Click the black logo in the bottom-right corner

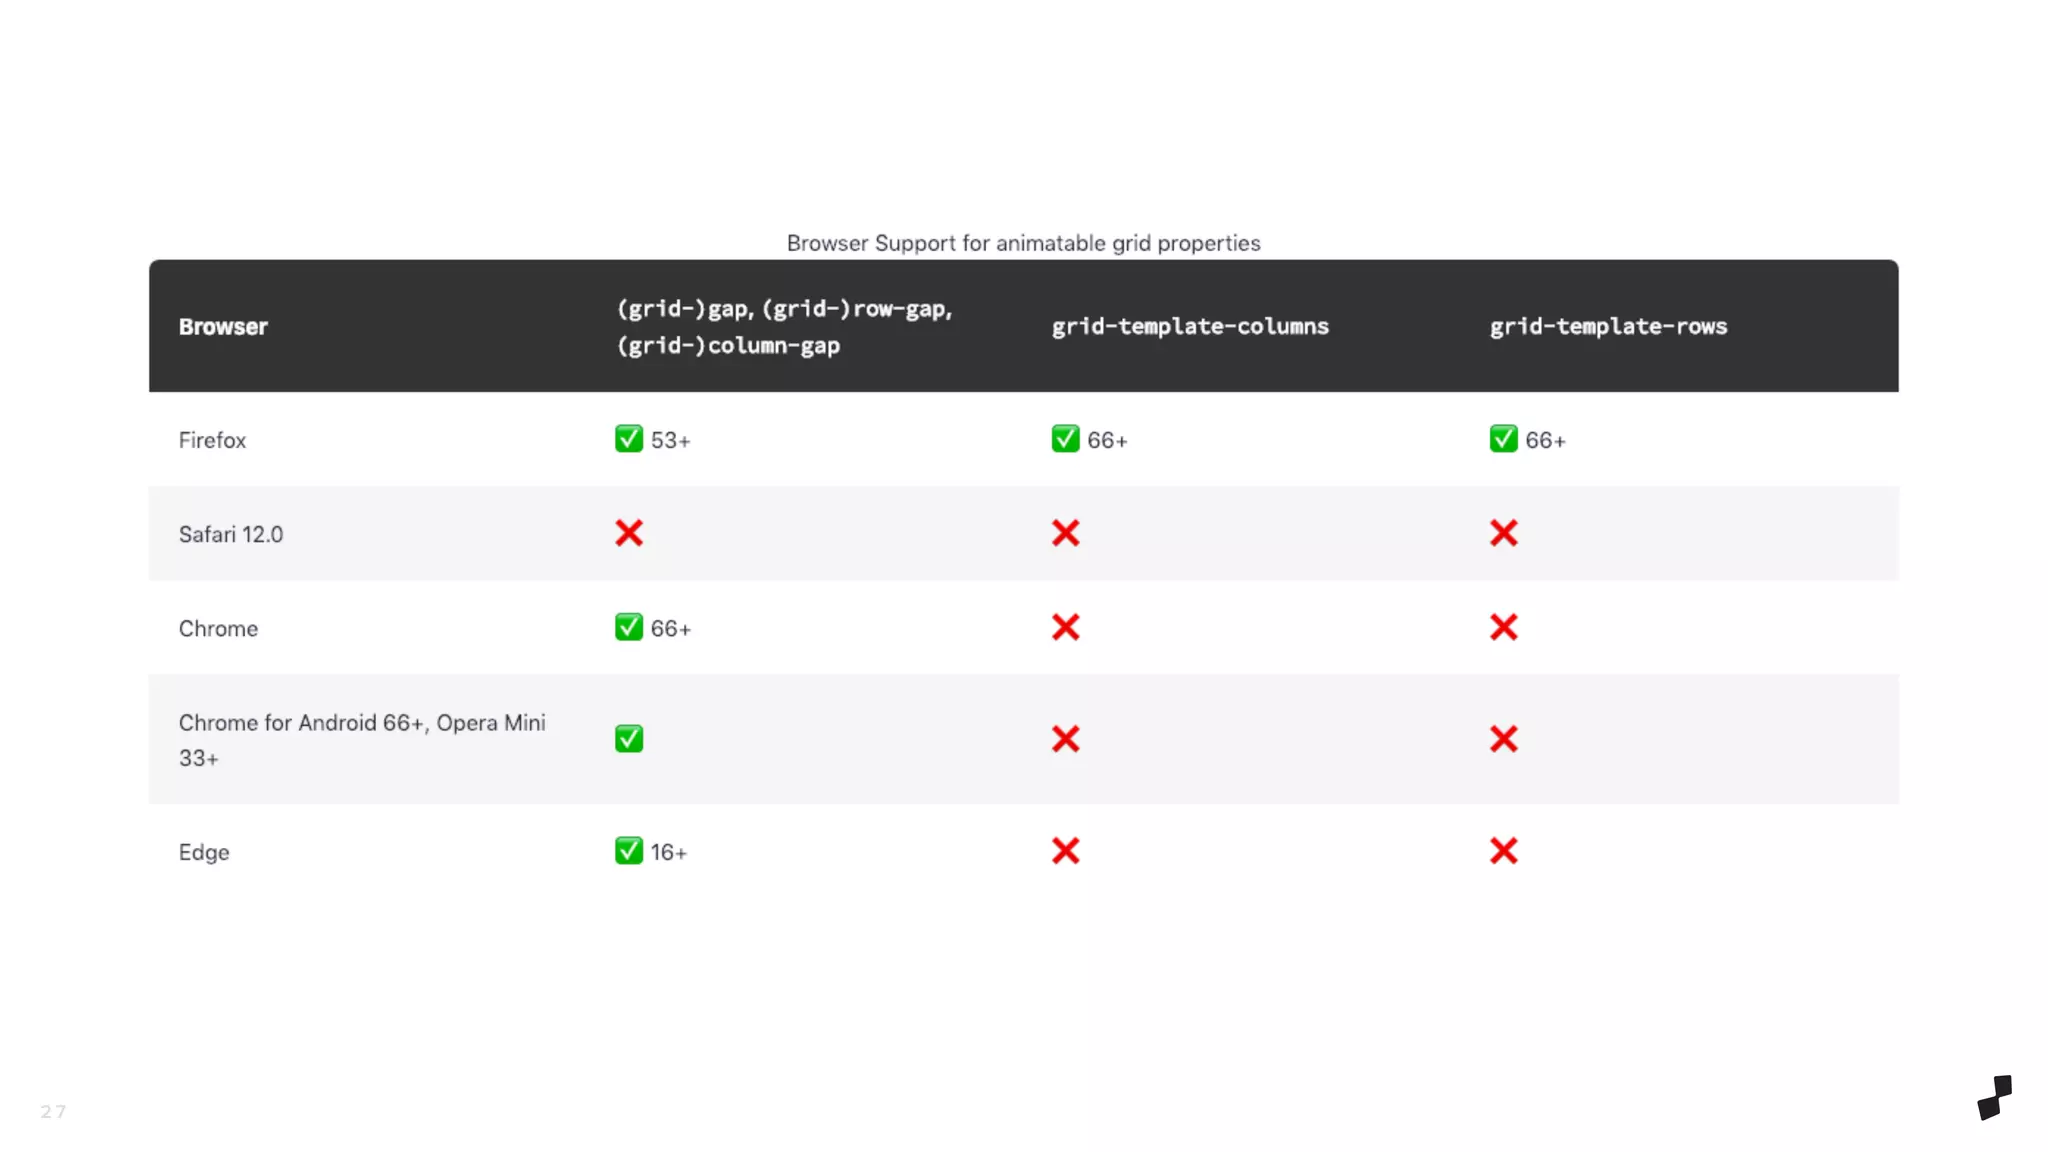[x=1994, y=1097]
